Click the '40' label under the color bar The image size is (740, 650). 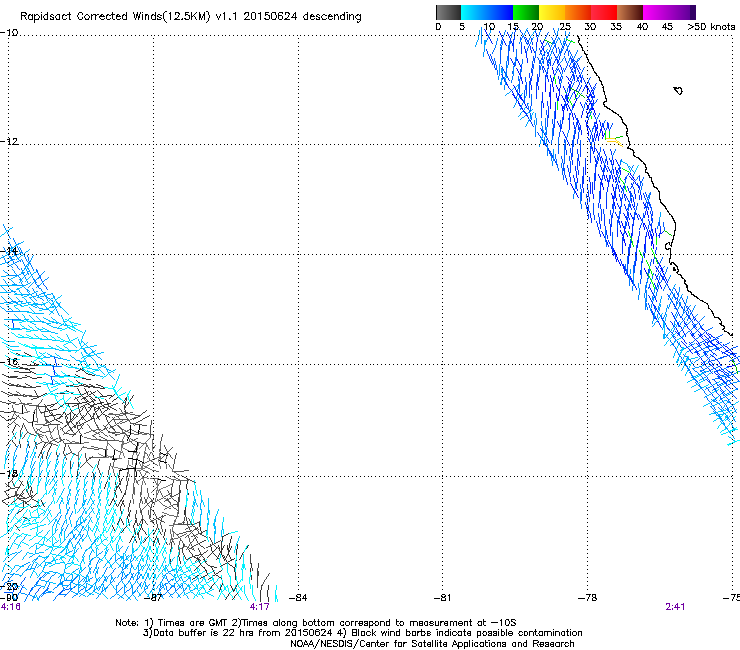(x=642, y=27)
